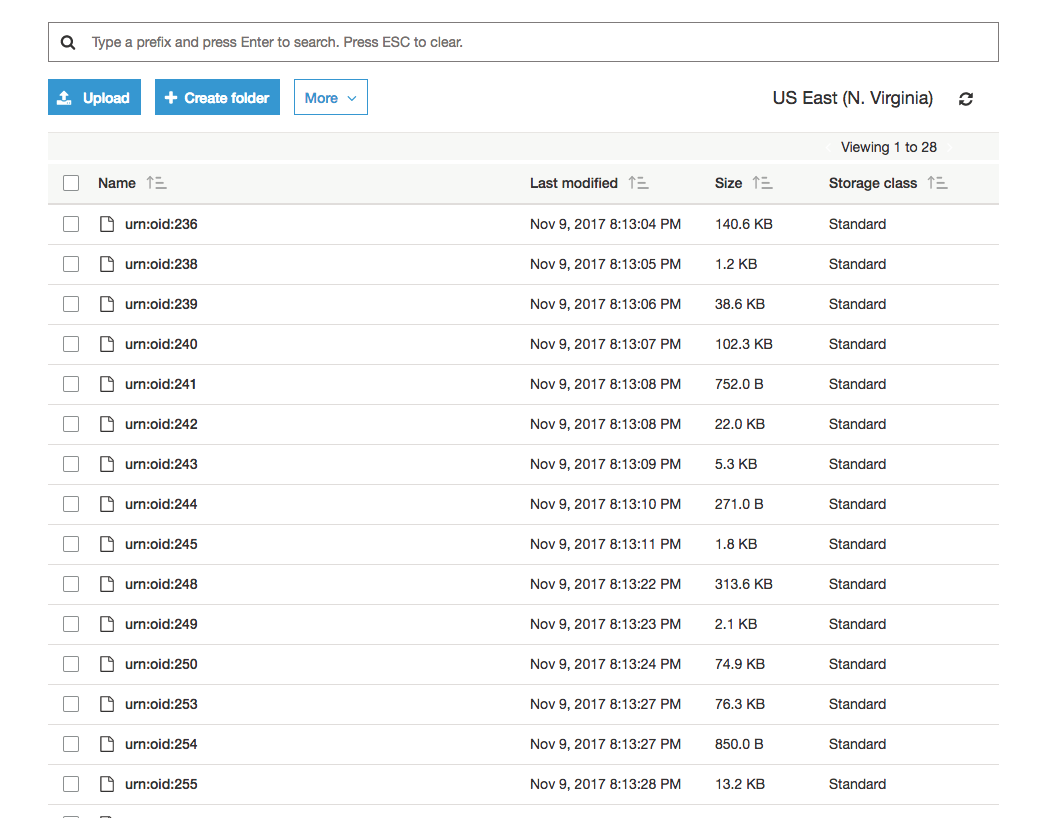Sort by Storage class sort icon
Viewport: 1063px width, 818px height.
tap(938, 183)
